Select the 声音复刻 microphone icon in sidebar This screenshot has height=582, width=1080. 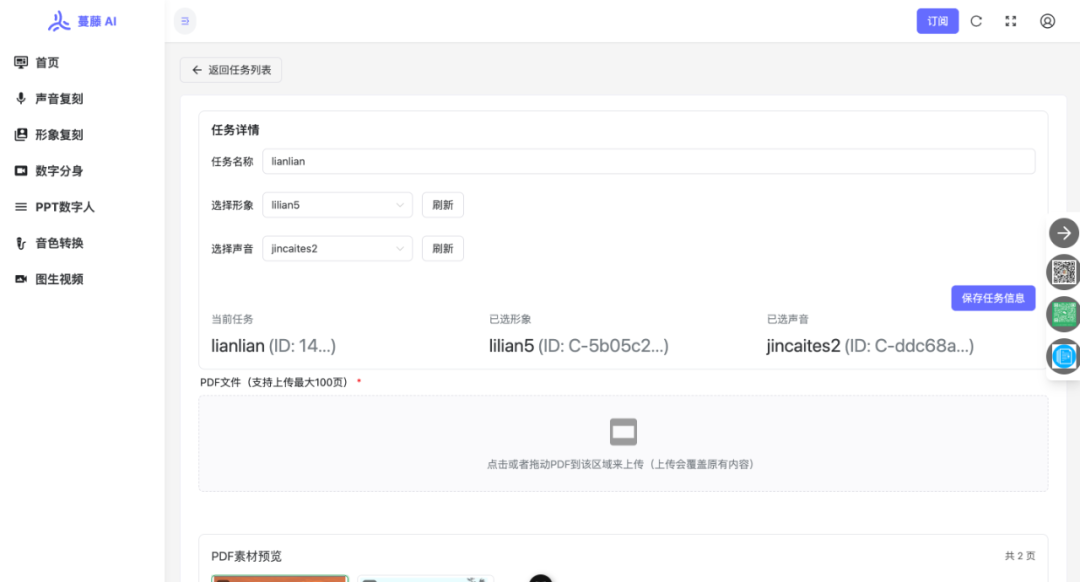click(22, 98)
